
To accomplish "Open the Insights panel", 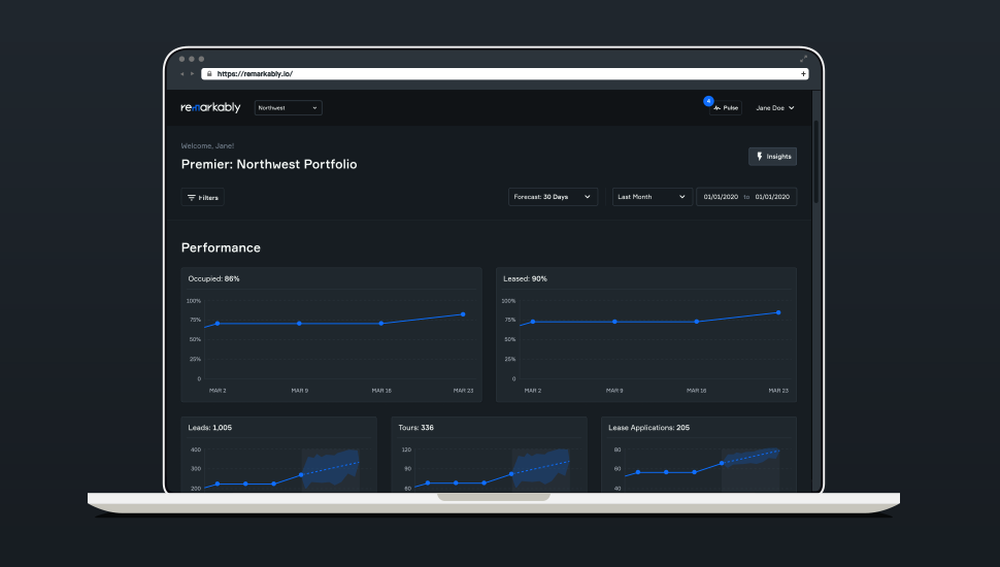I will [x=772, y=156].
